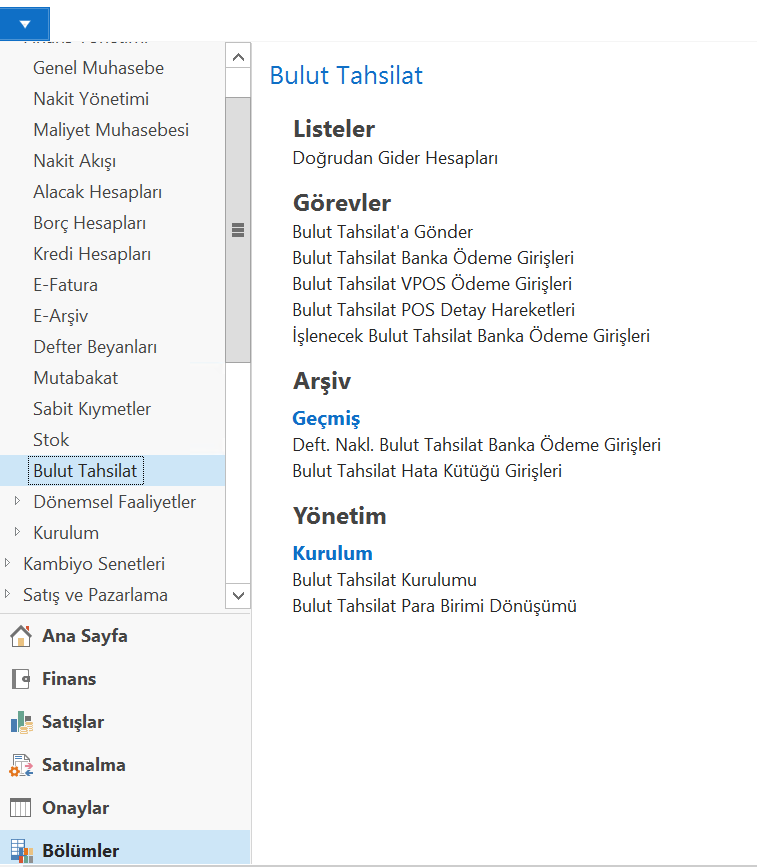
Task: Open the Bölümler menu item
Action: pyautogui.click(x=81, y=850)
